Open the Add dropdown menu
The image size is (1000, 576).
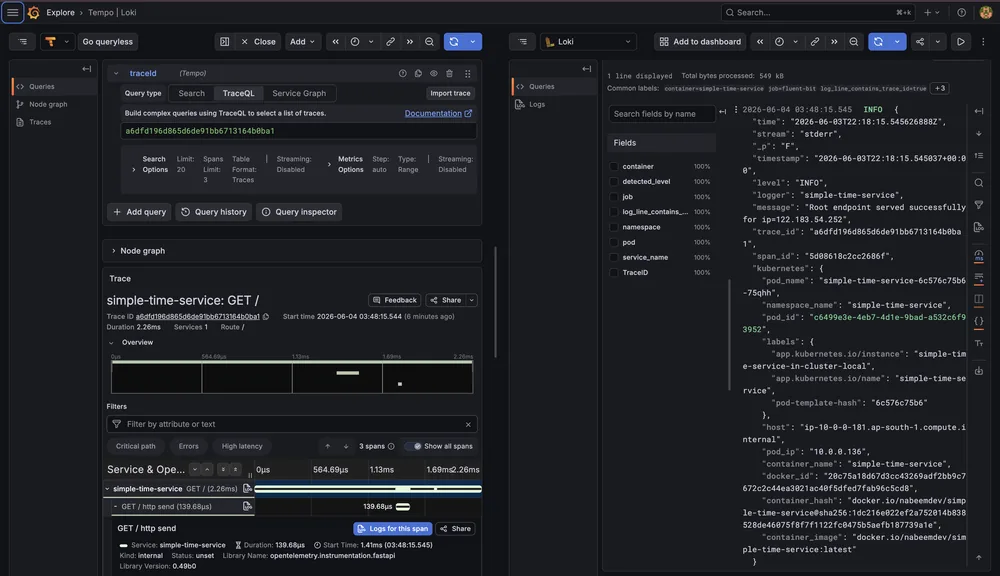[x=302, y=41]
